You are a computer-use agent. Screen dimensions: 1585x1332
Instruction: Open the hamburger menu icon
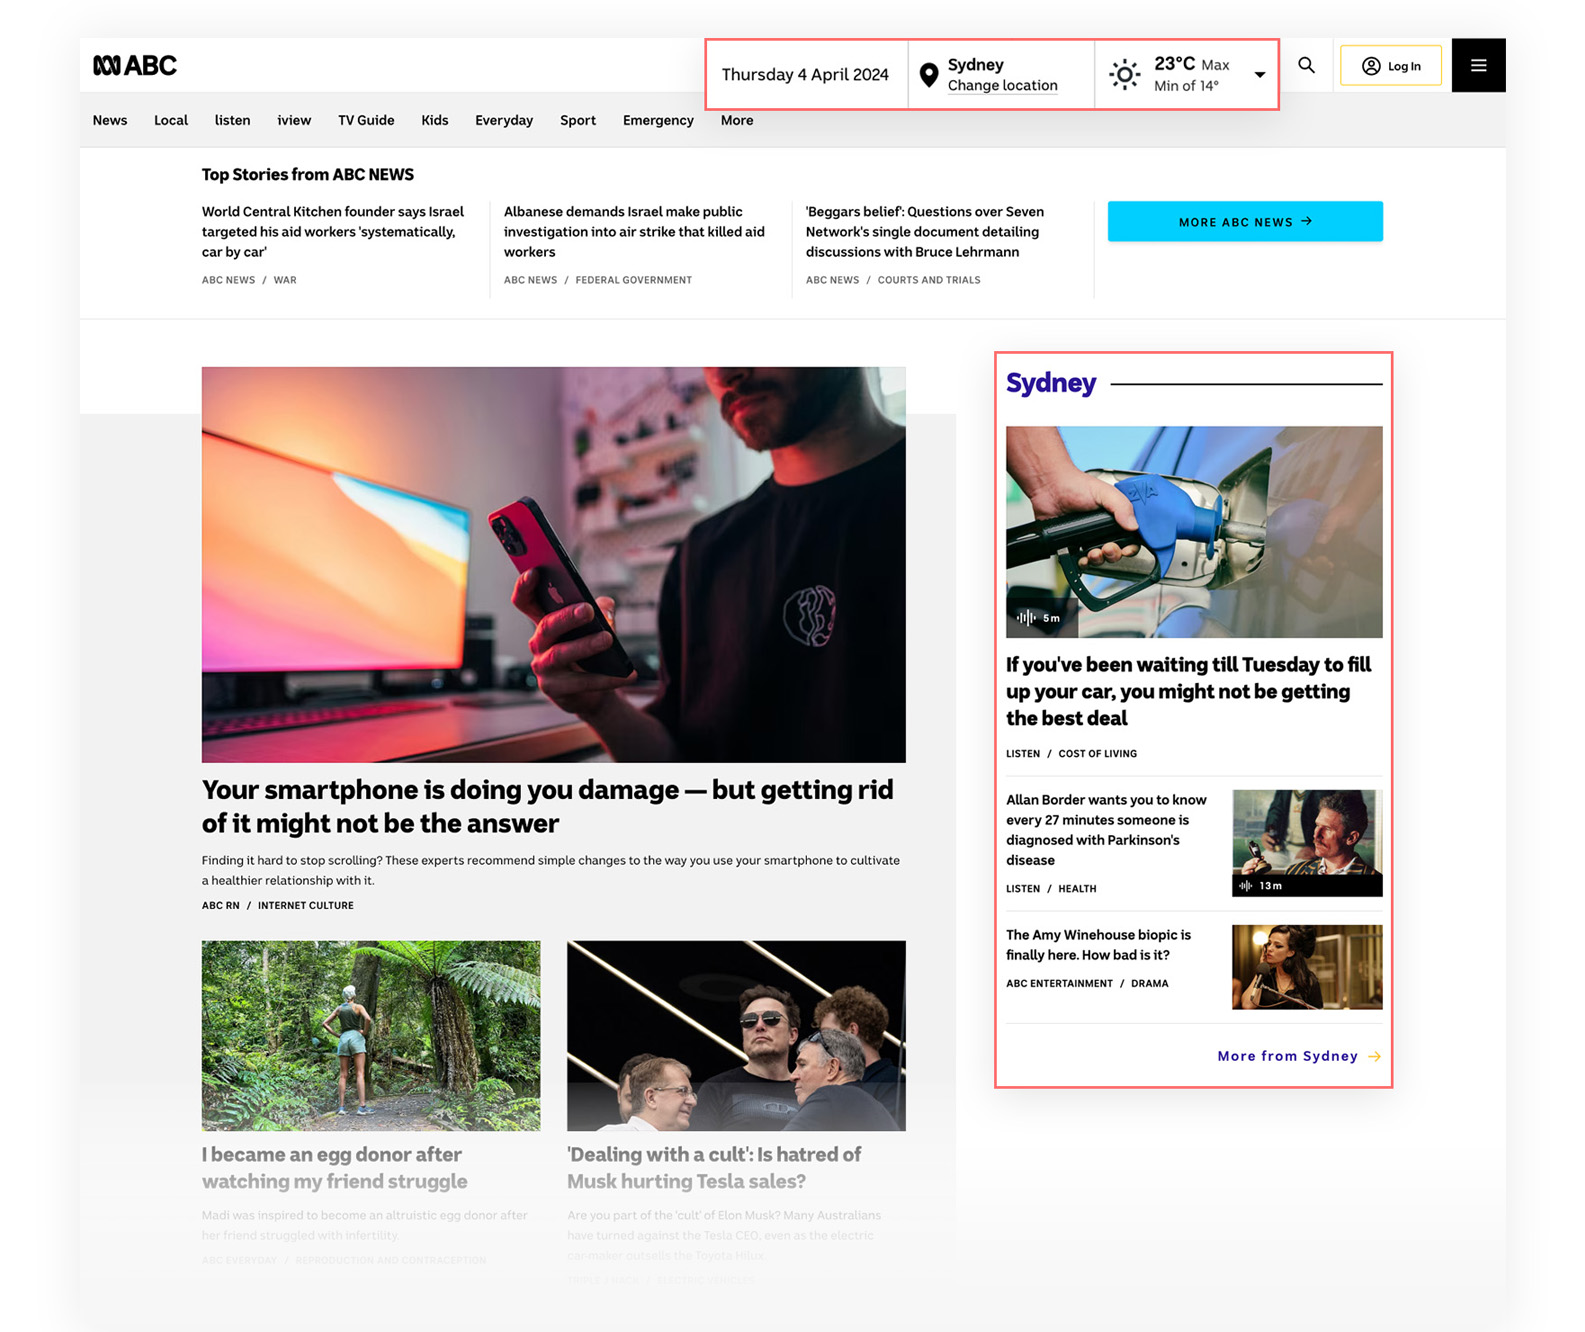click(1478, 65)
